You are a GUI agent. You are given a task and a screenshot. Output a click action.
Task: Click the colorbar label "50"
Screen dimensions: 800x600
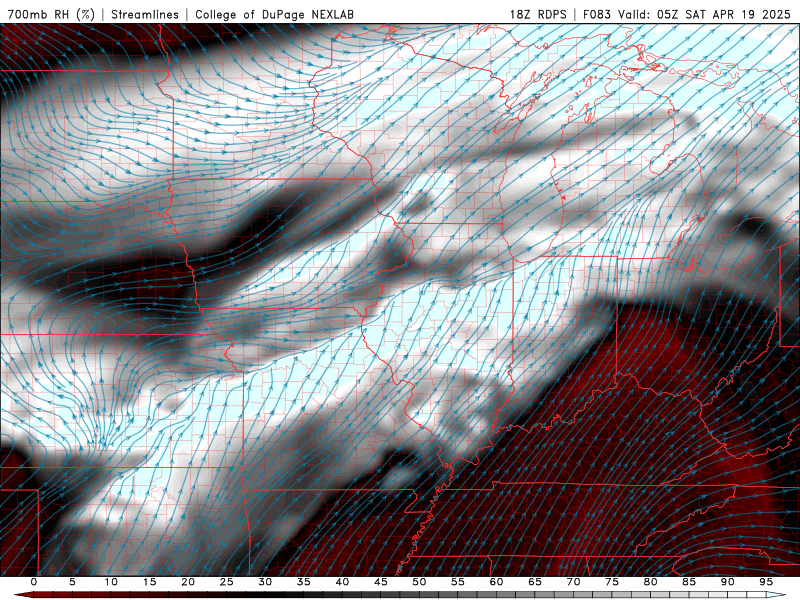419,582
